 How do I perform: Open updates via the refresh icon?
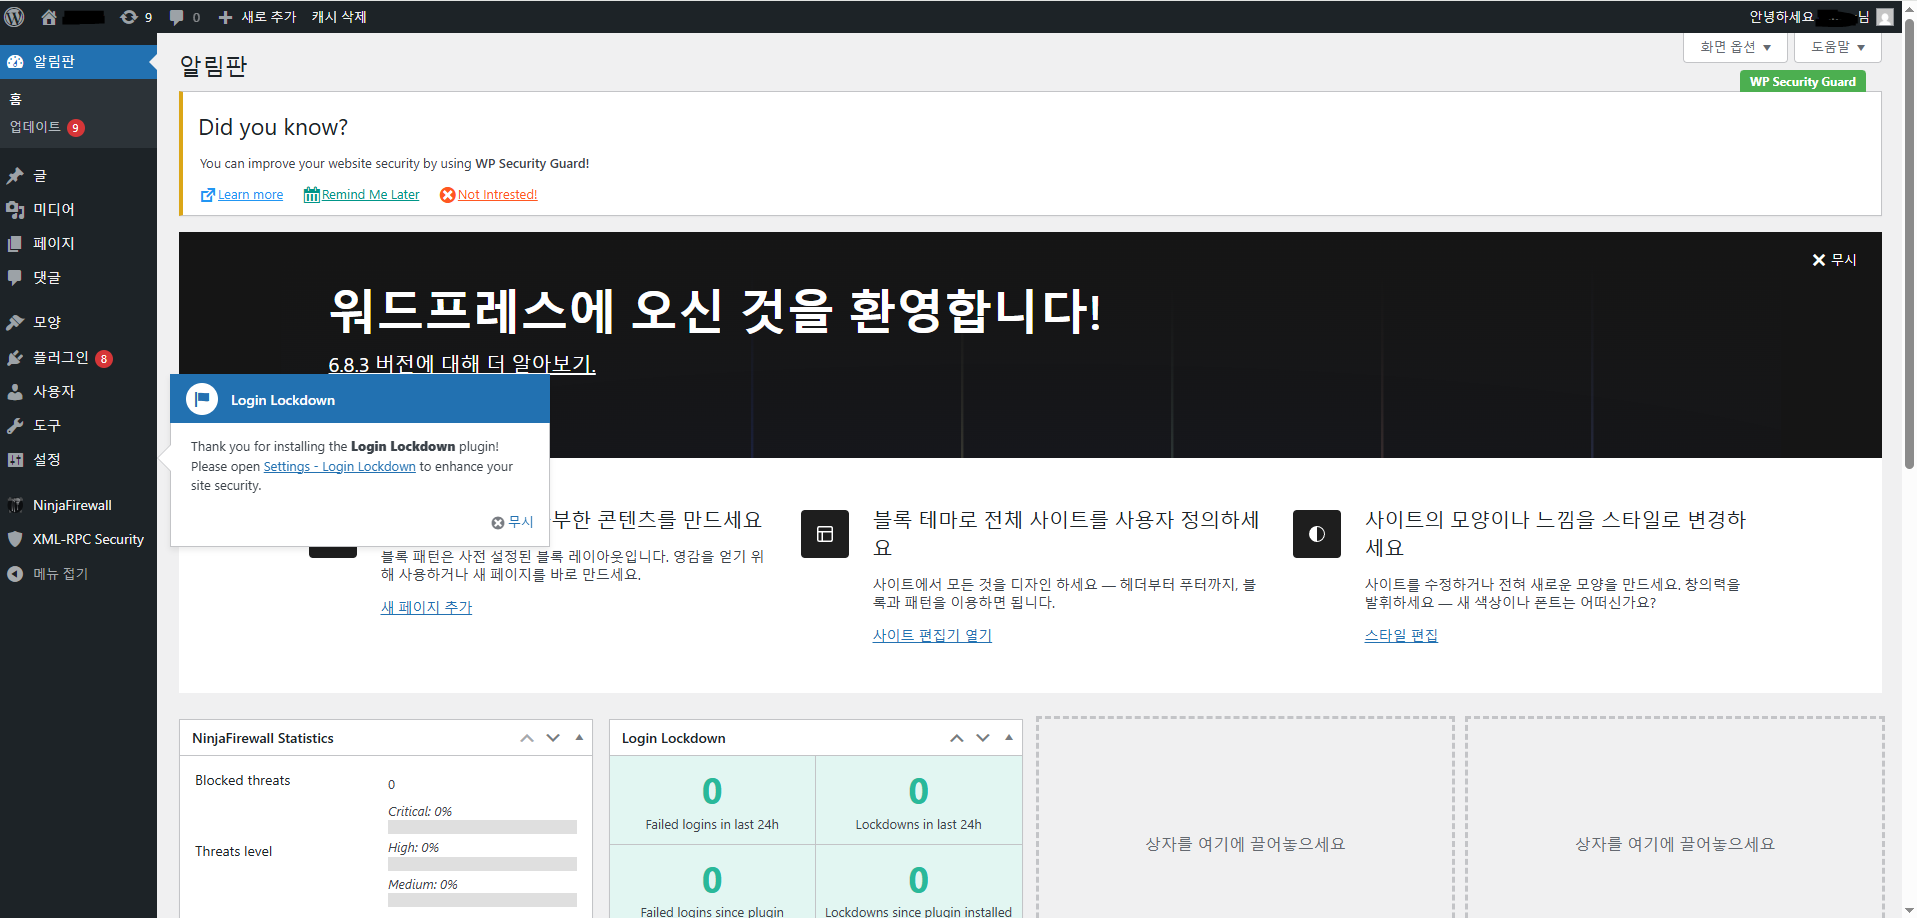pos(129,17)
